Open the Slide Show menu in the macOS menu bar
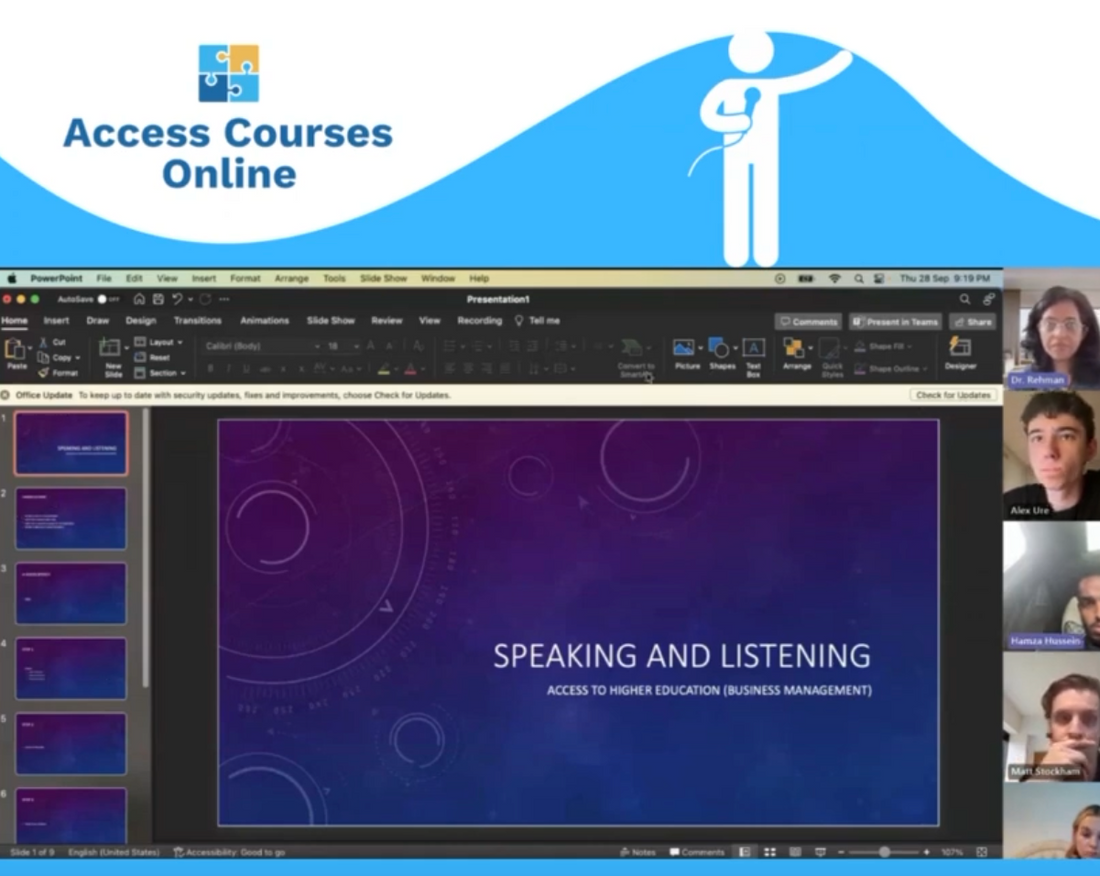The image size is (1100, 876). [x=383, y=278]
